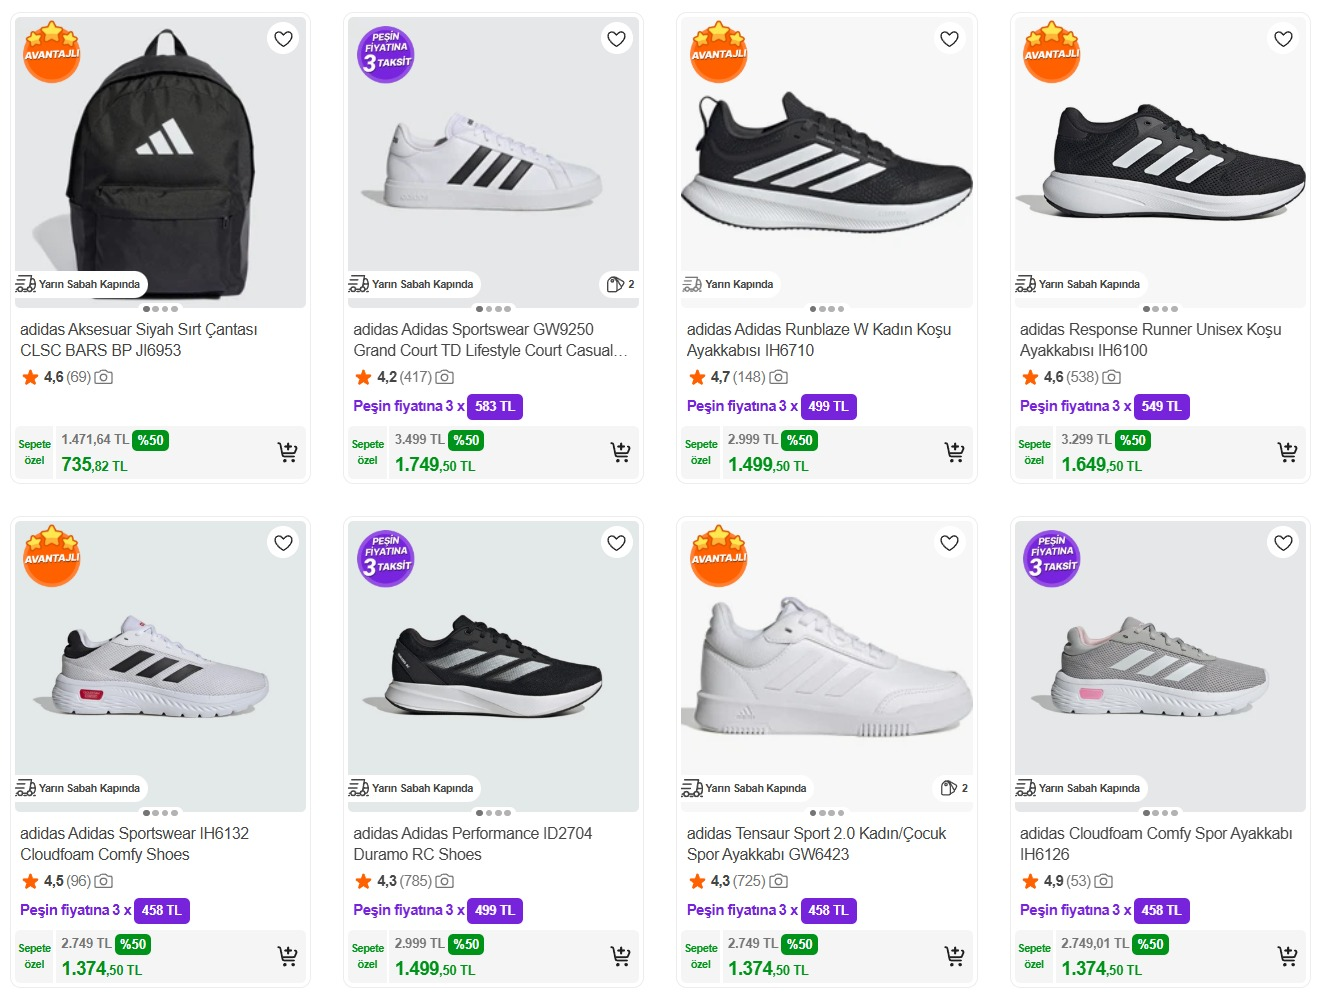Open Adidas Performance ID2704 Duramo RC link
Screen dimensions: 1325x999
(x=472, y=843)
